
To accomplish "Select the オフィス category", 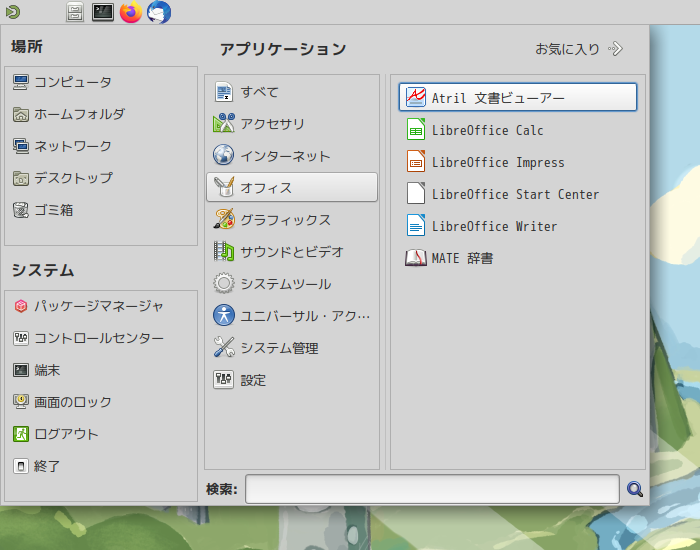I will (292, 187).
